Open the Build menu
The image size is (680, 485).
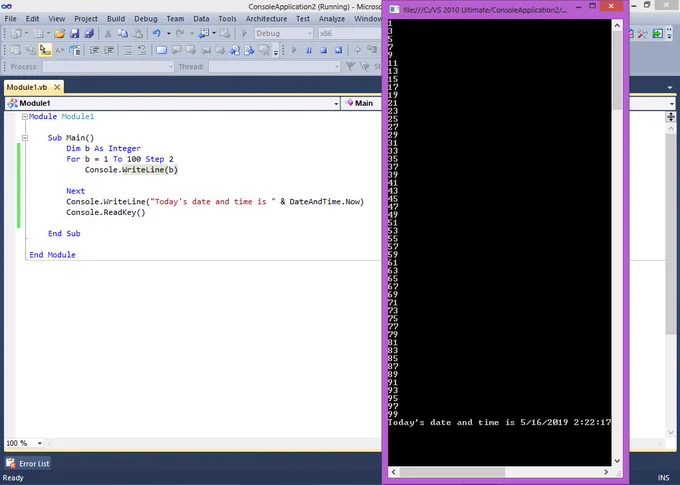point(116,19)
